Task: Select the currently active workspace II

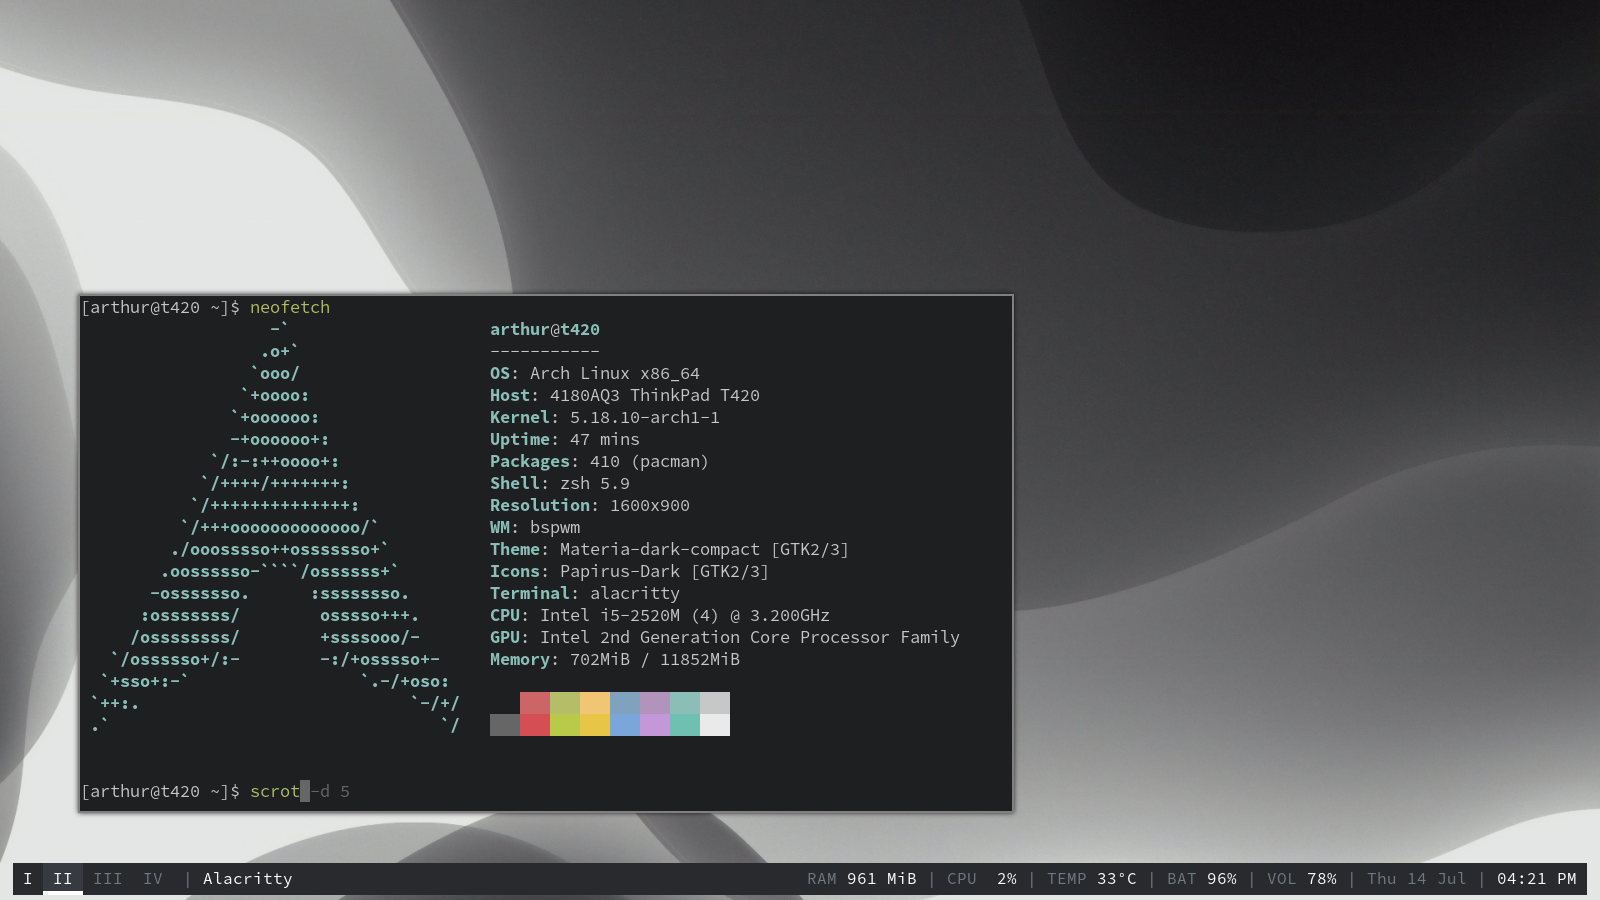Action: pos(62,878)
